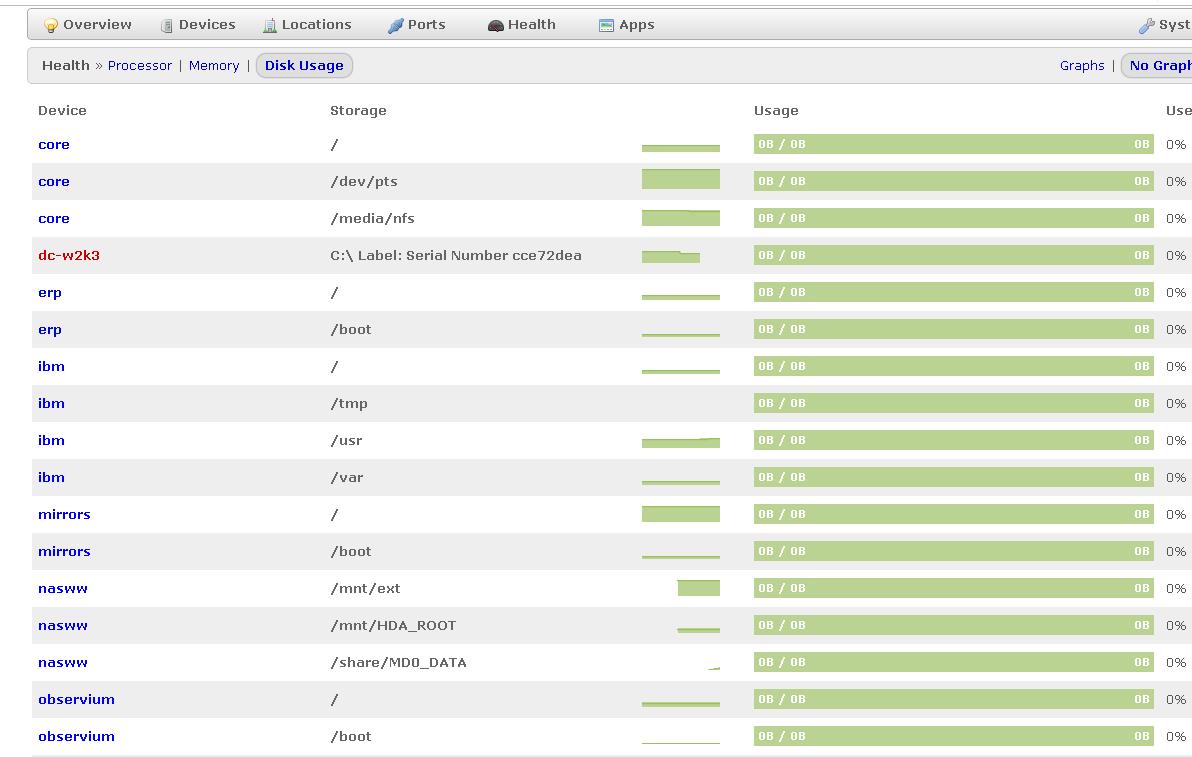Select the Disk Usage view

click(304, 66)
